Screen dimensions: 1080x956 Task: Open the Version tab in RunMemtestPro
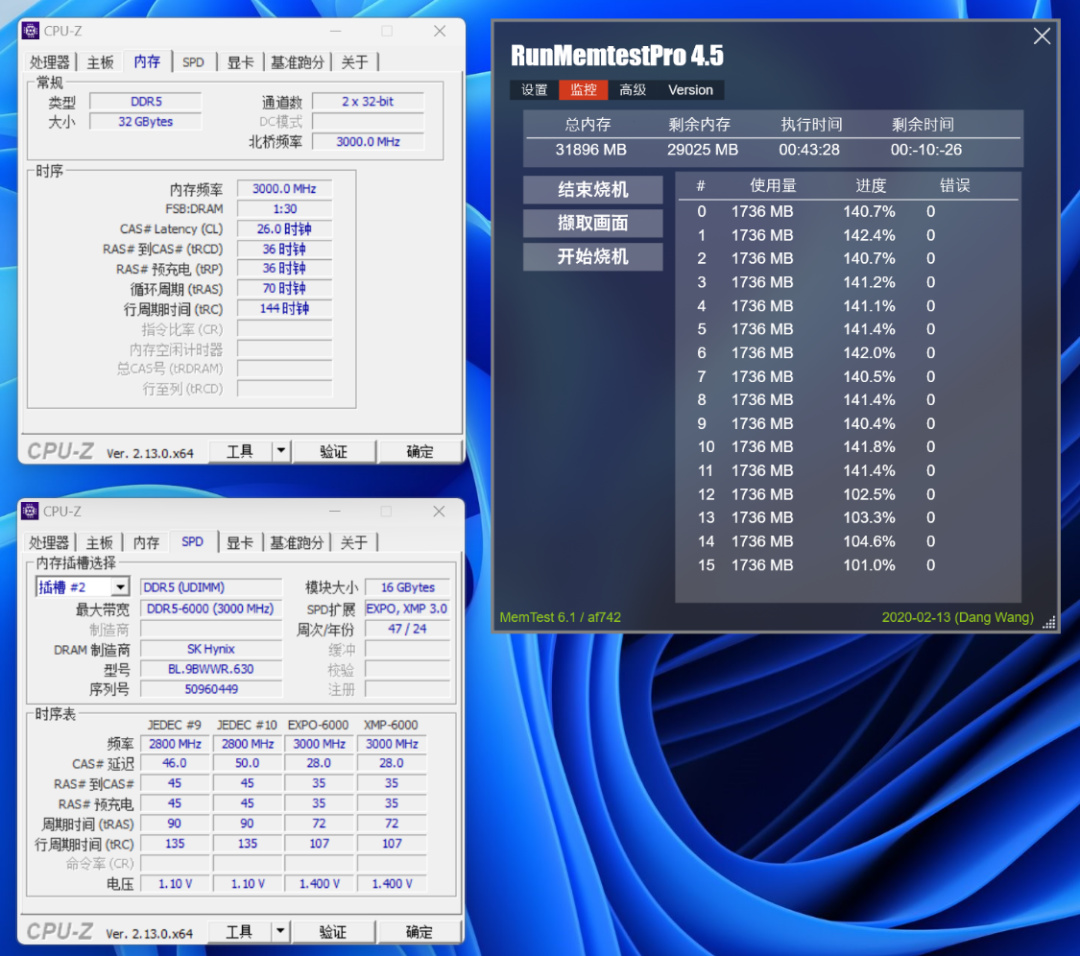[x=691, y=90]
